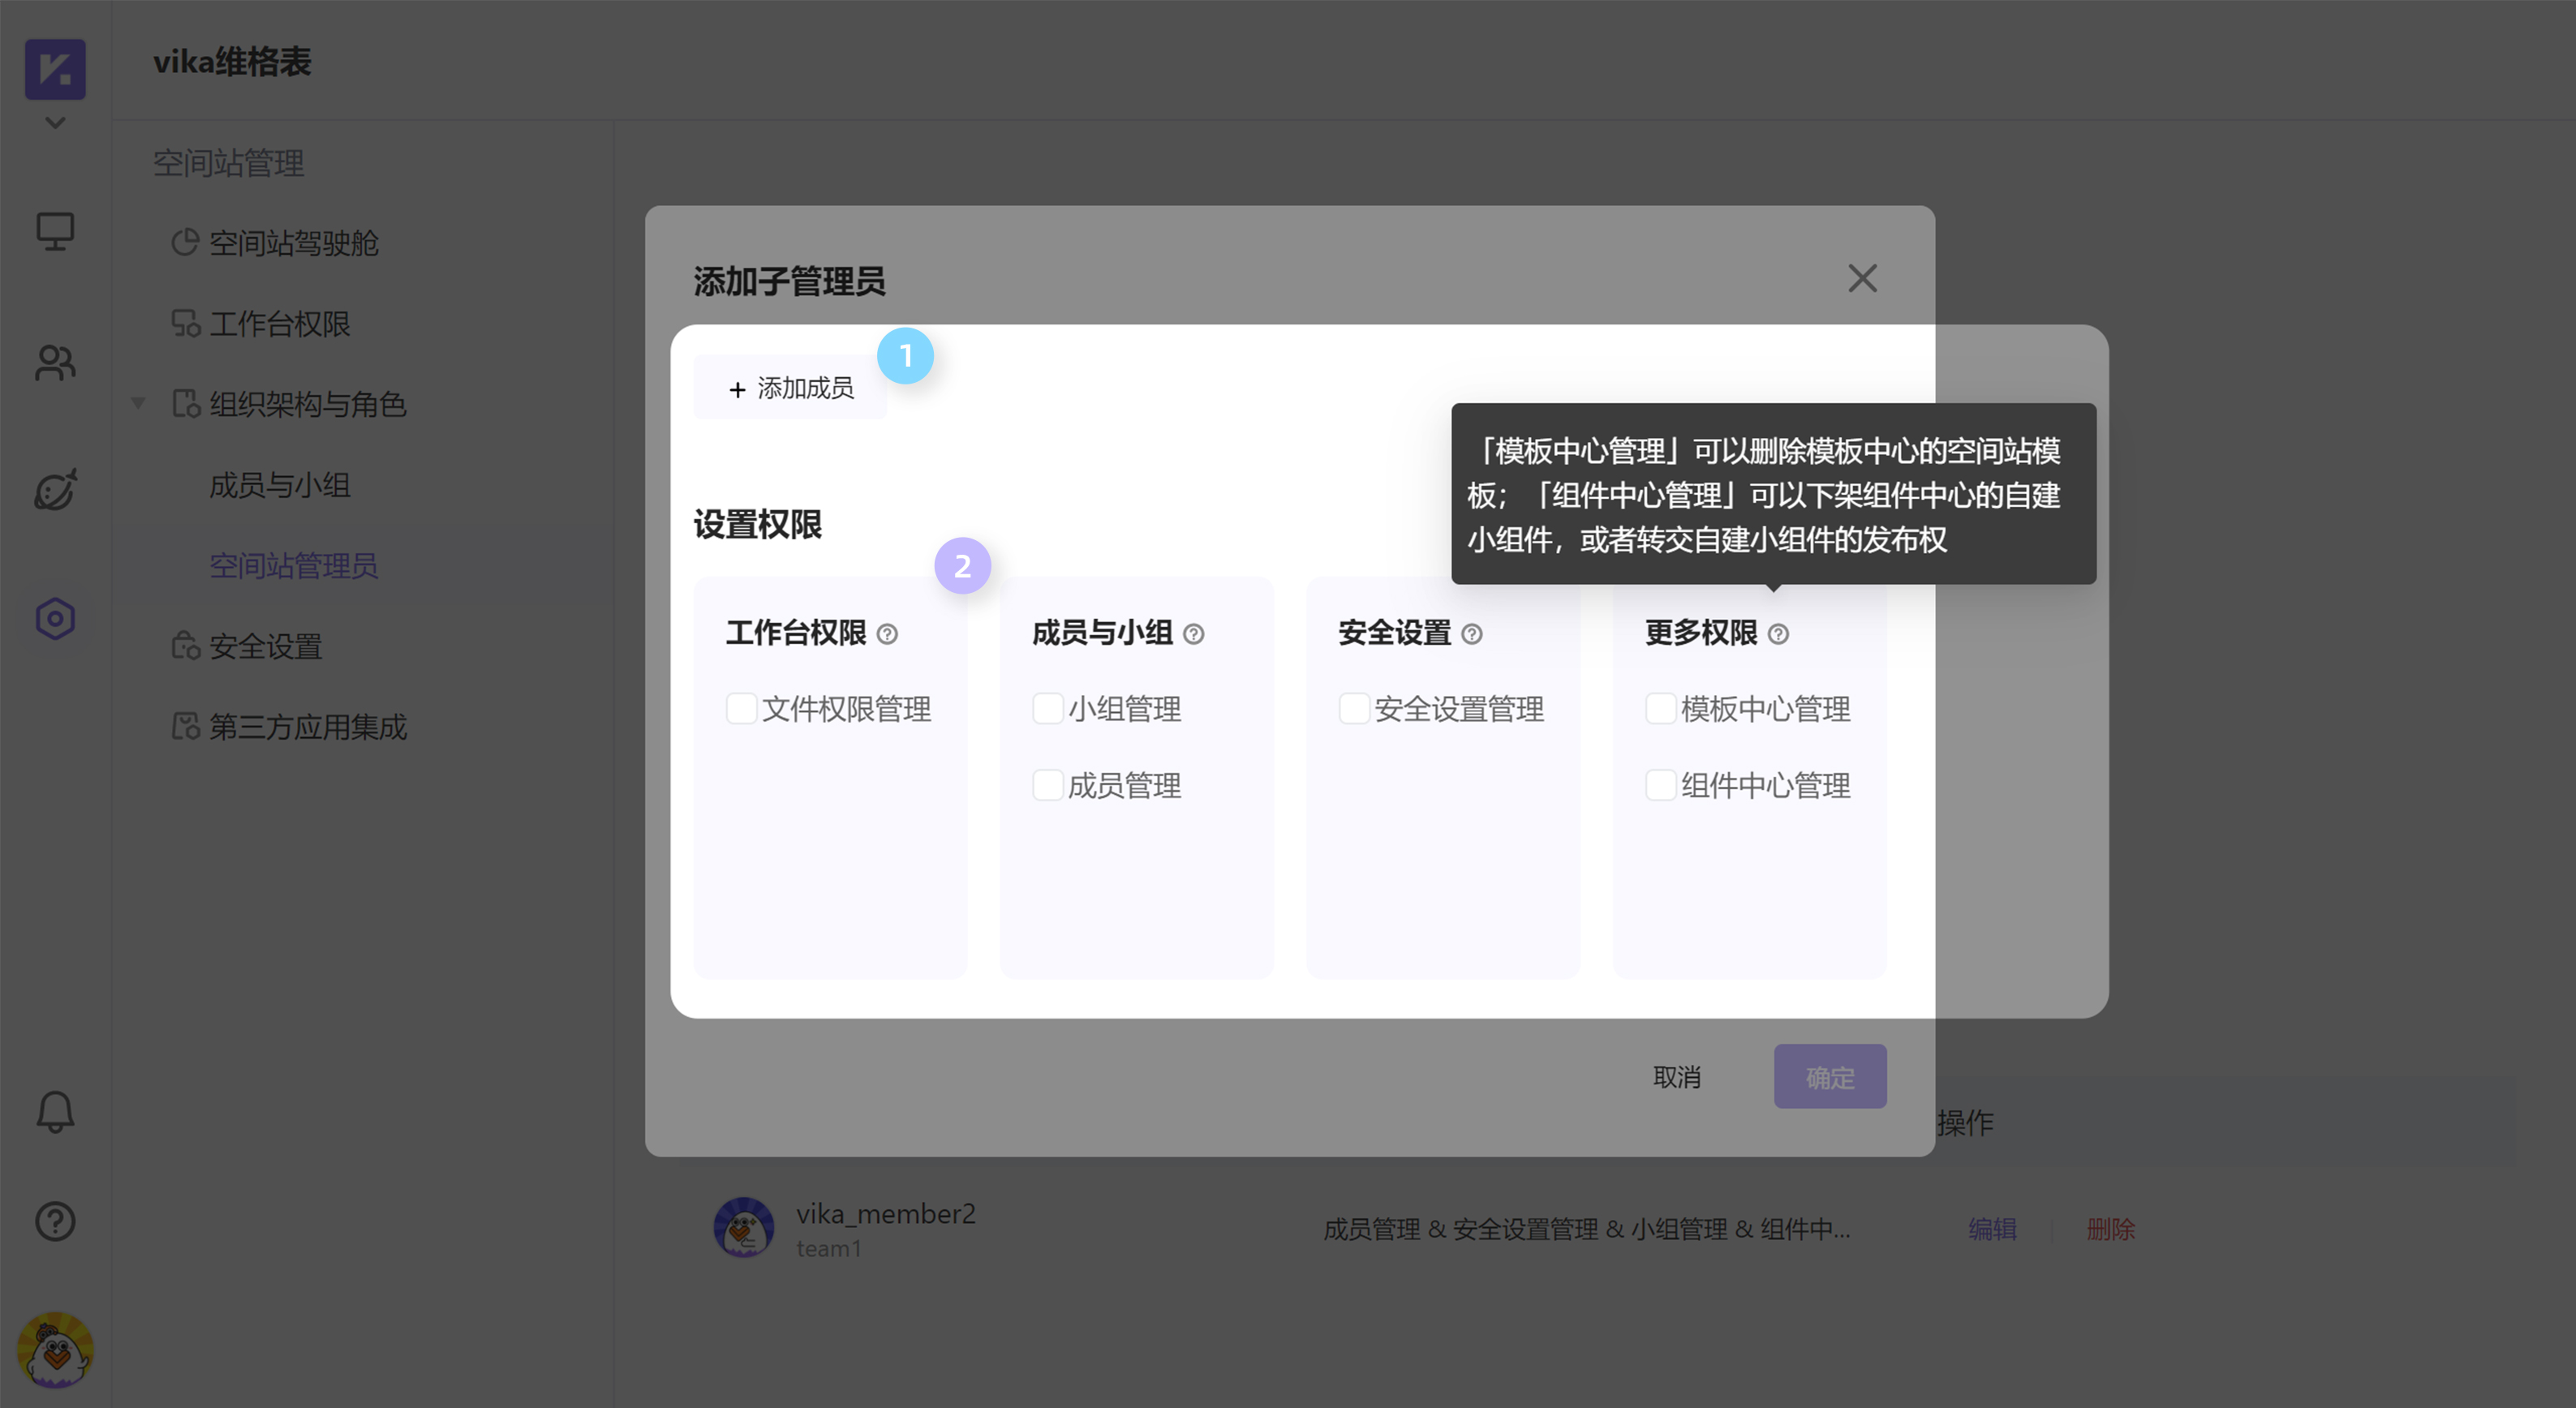The image size is (2576, 1408).
Task: Enable the 小组管理 checkbox
Action: [x=1047, y=708]
